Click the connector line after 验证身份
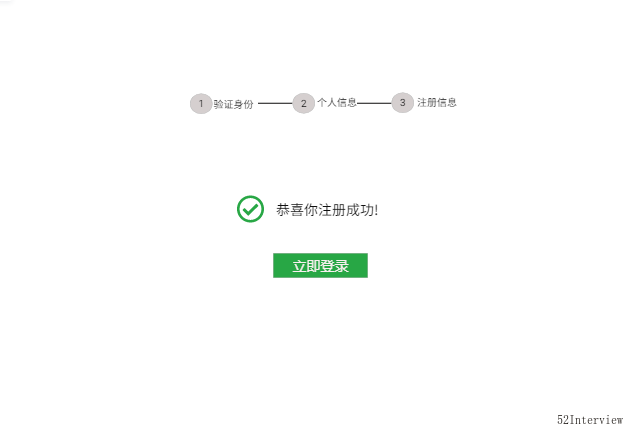 point(275,104)
